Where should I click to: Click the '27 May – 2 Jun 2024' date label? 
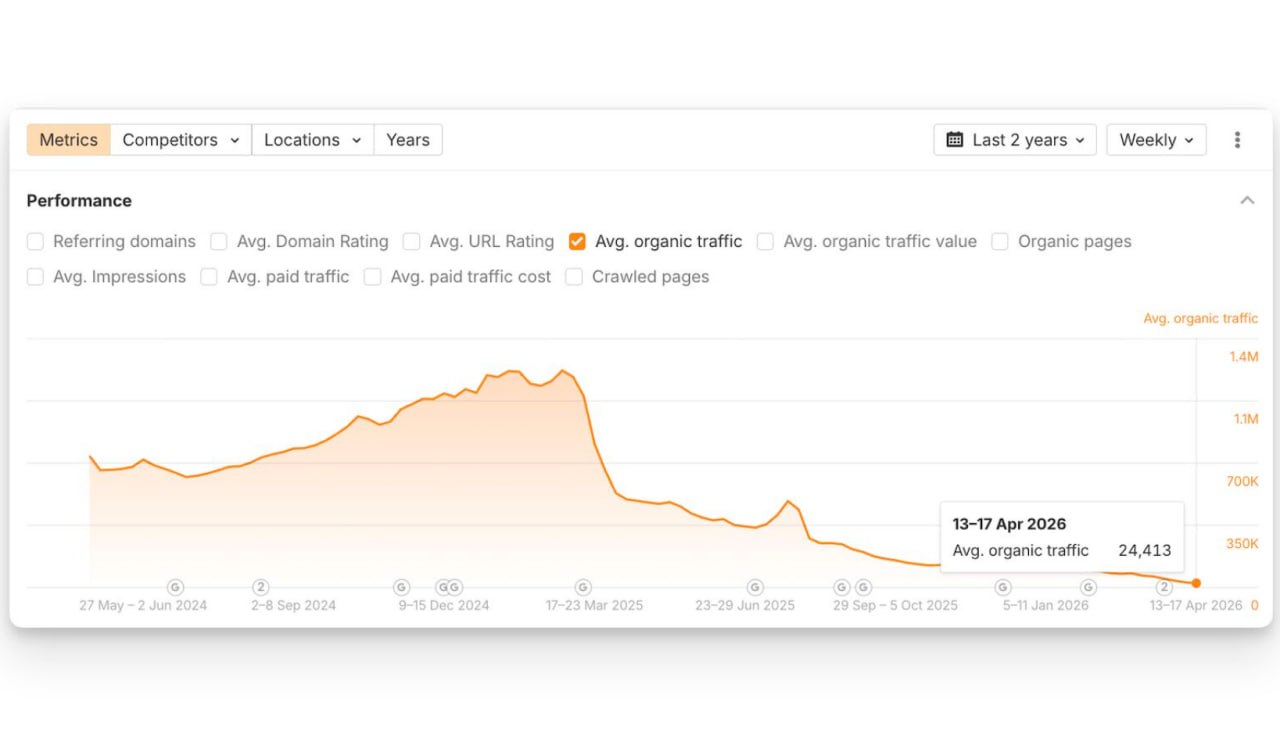(x=144, y=605)
